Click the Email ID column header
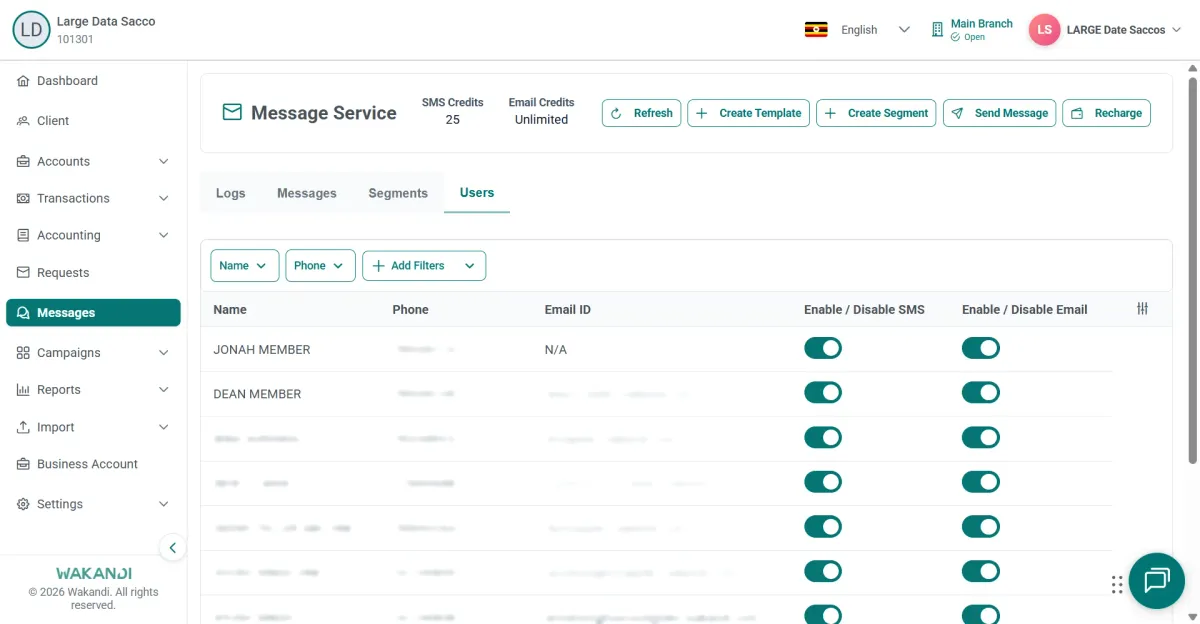 tap(568, 310)
